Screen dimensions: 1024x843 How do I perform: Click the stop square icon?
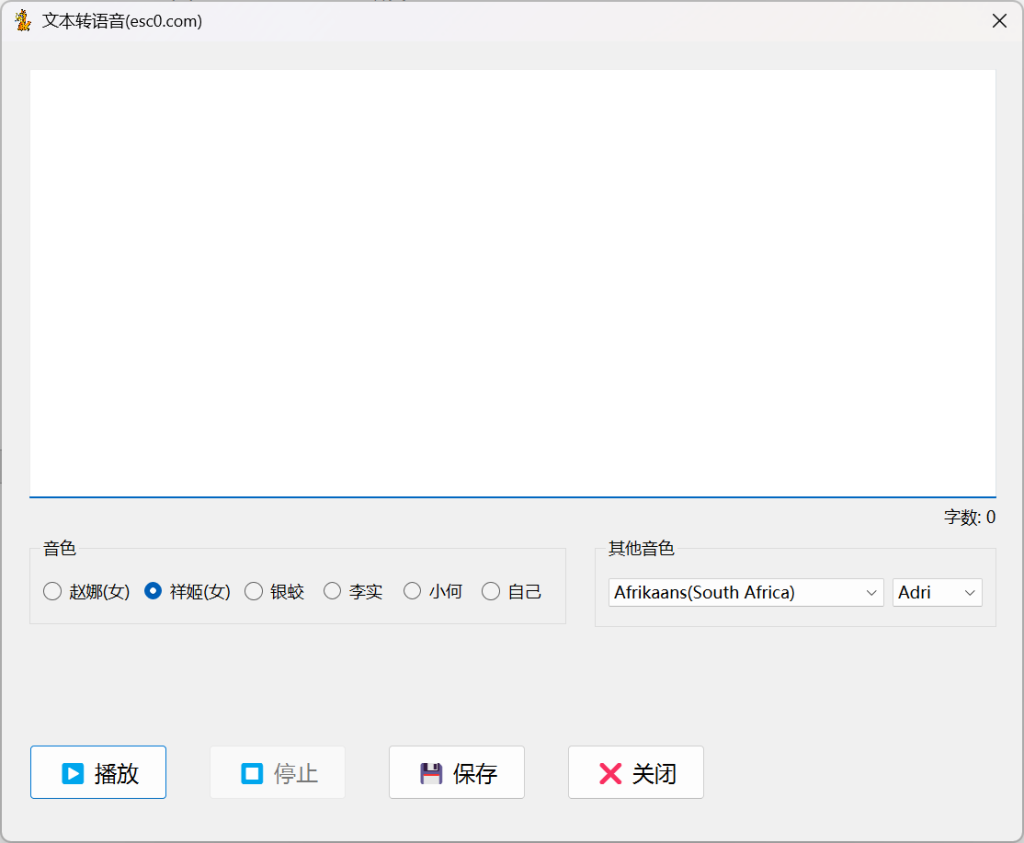[252, 773]
